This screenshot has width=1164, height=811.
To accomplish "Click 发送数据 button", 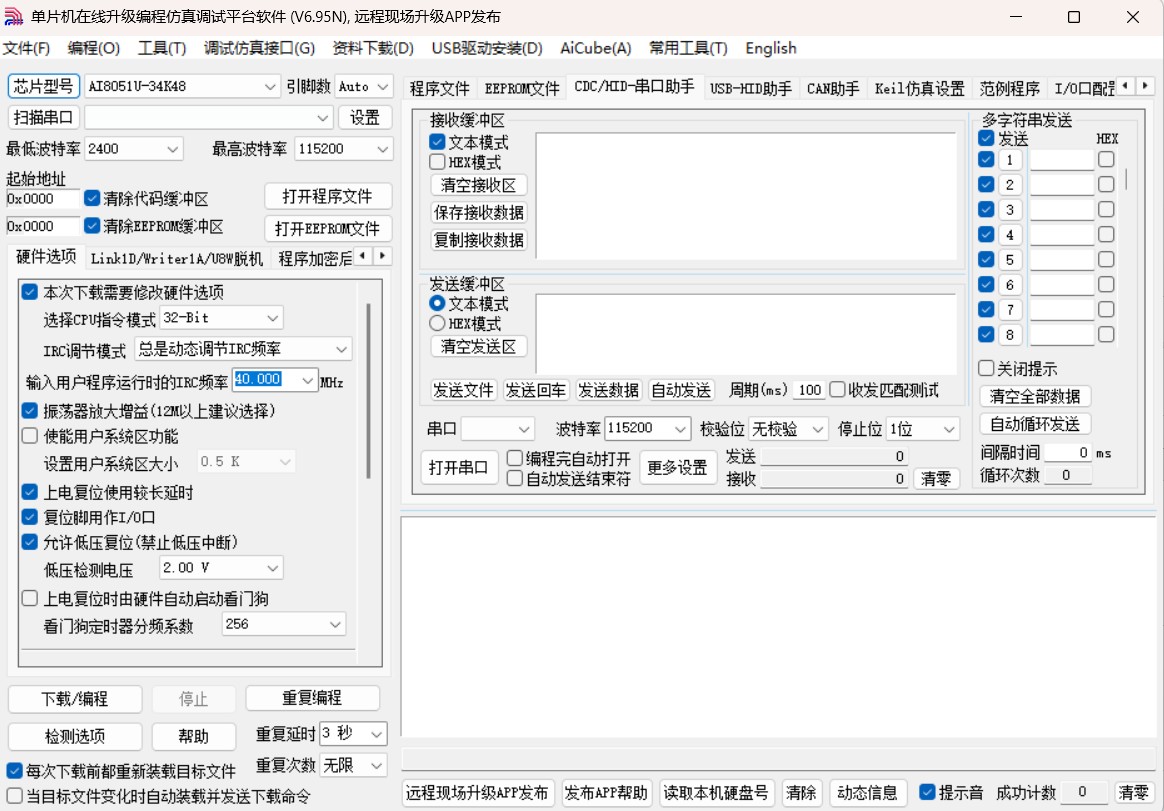I will point(609,390).
